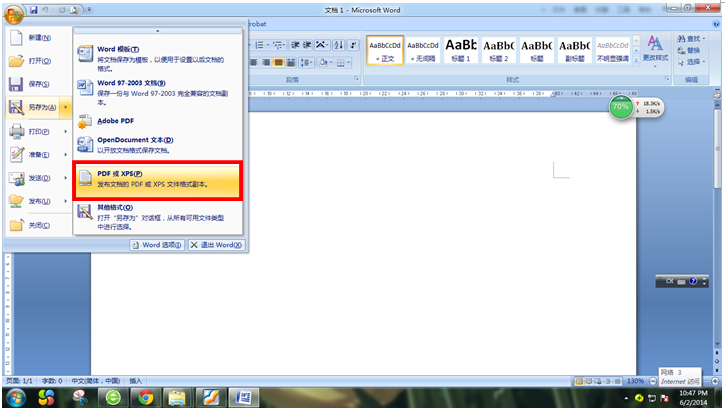Click the Asian layout icon
The height and width of the screenshot is (408, 725).
click(x=322, y=45)
